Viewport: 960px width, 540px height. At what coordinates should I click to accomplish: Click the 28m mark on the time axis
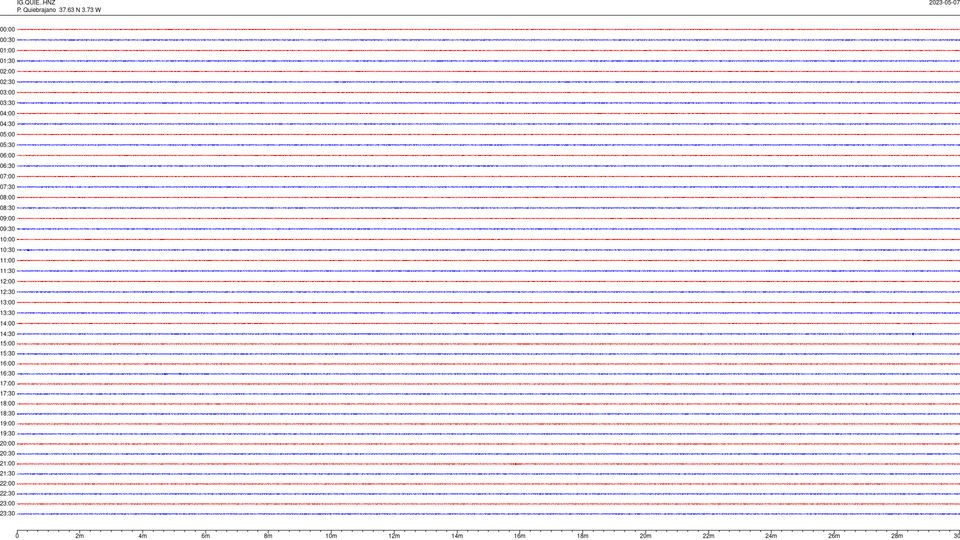(897, 536)
